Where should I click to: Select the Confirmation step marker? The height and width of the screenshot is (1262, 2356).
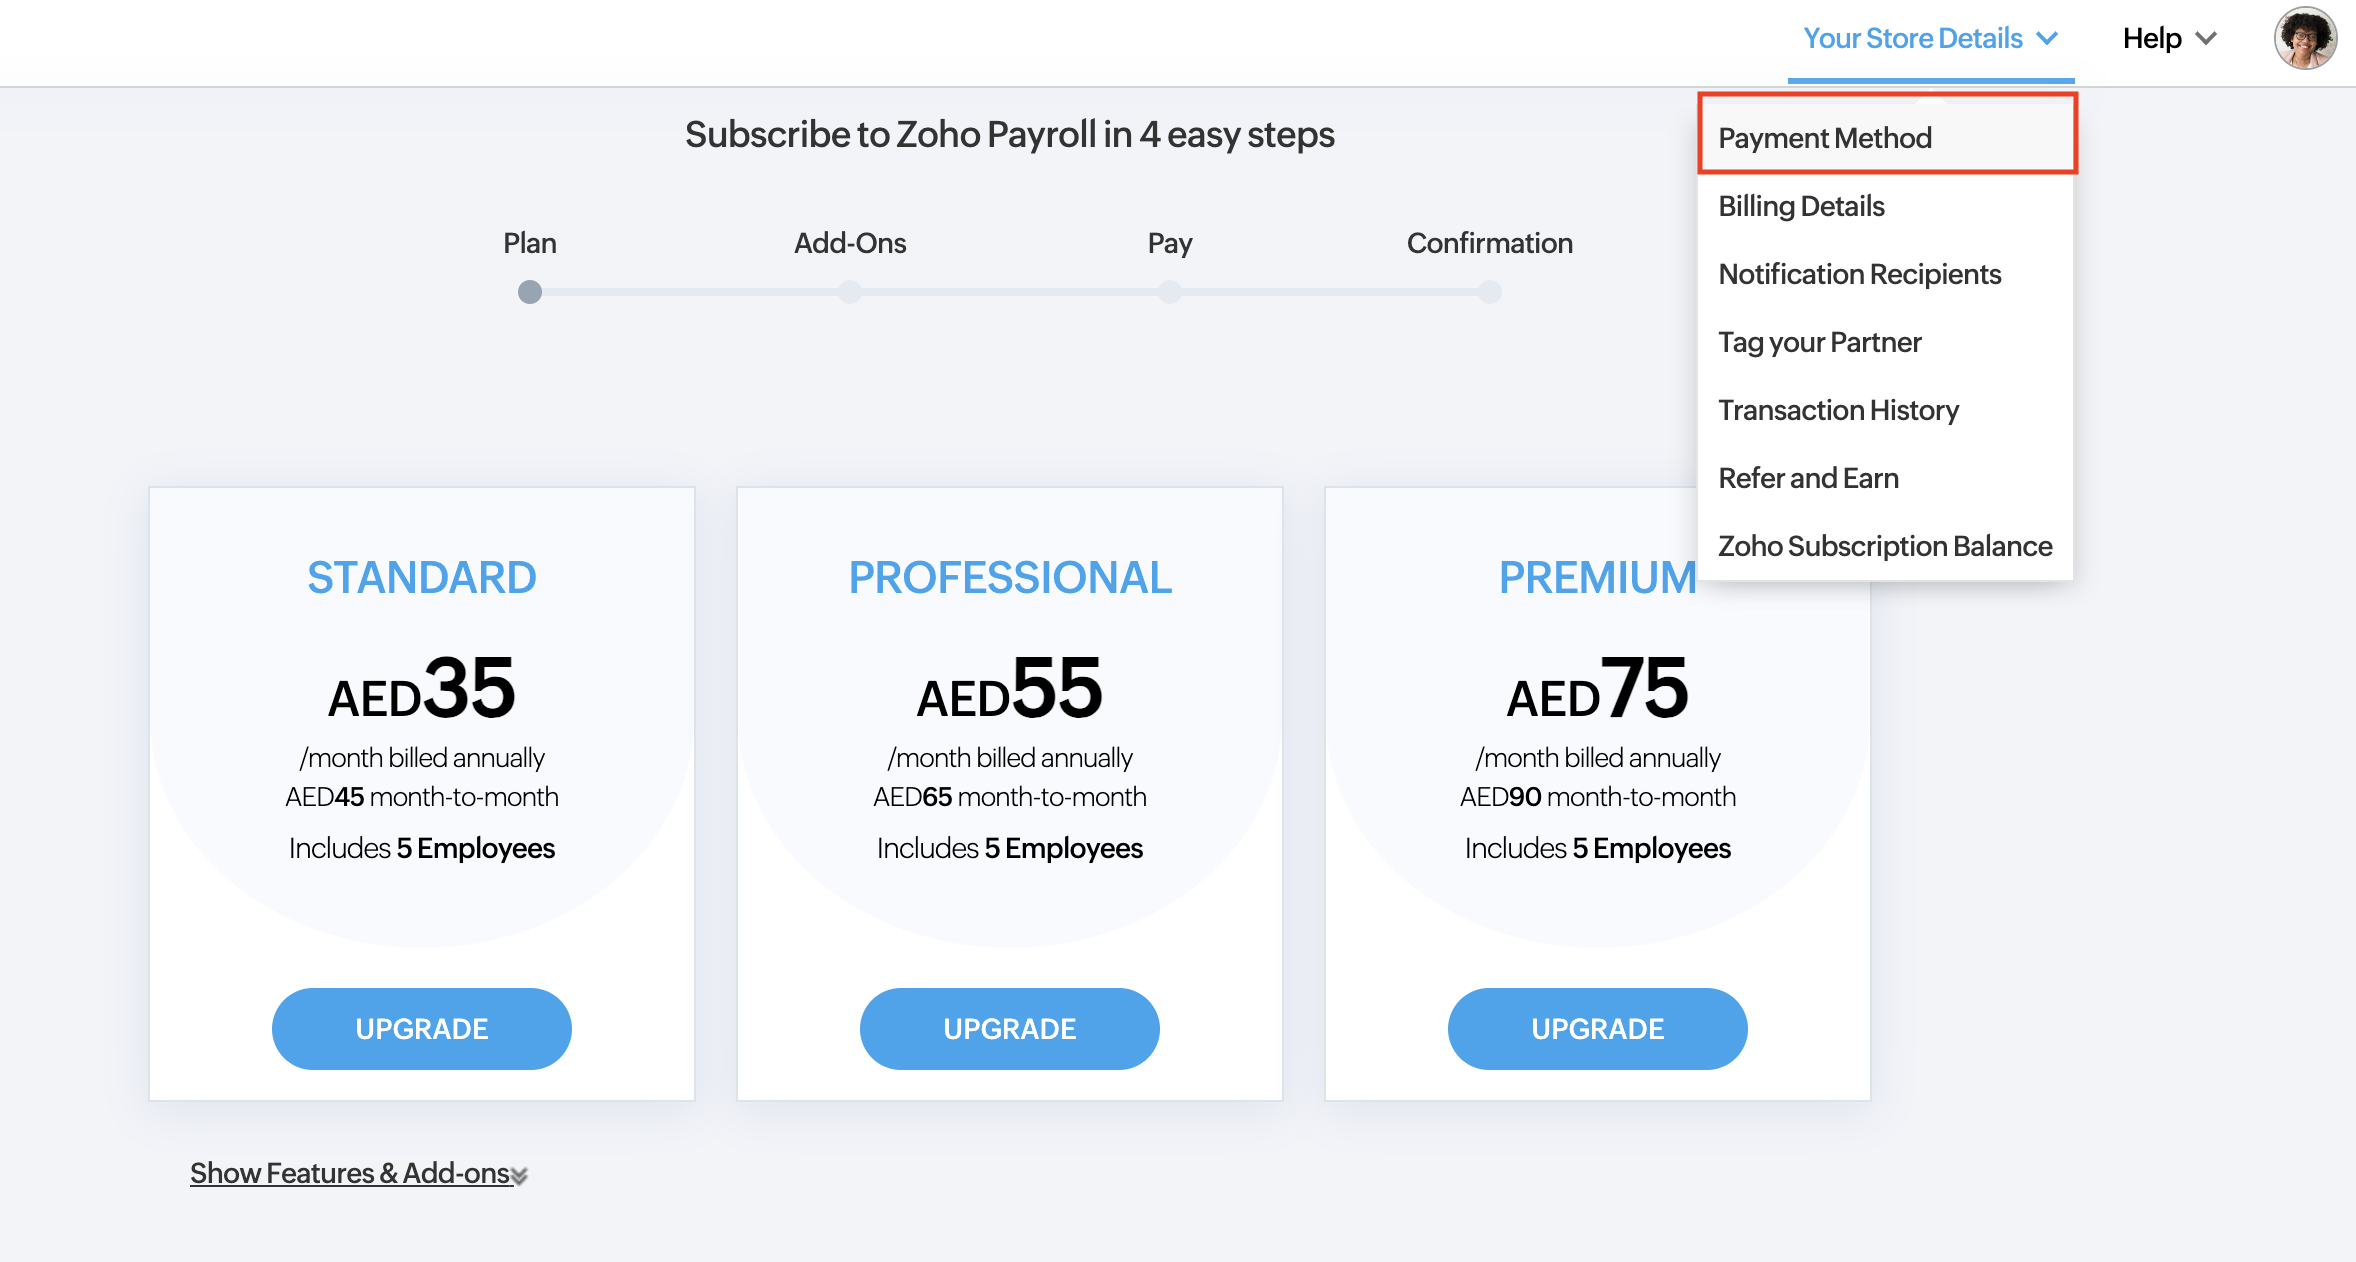click(1490, 292)
